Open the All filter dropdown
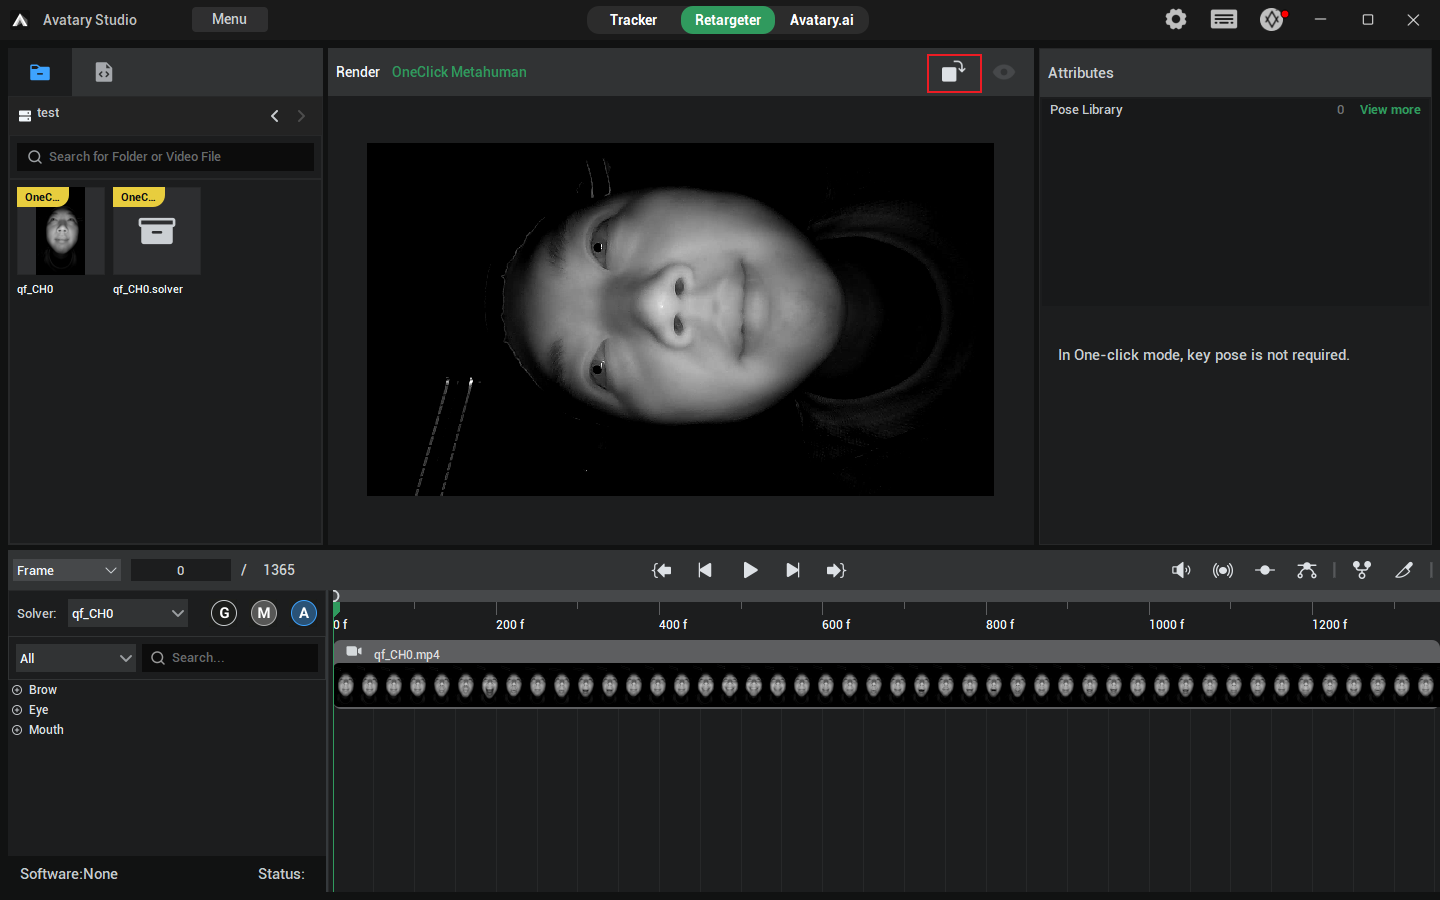 click(x=76, y=658)
